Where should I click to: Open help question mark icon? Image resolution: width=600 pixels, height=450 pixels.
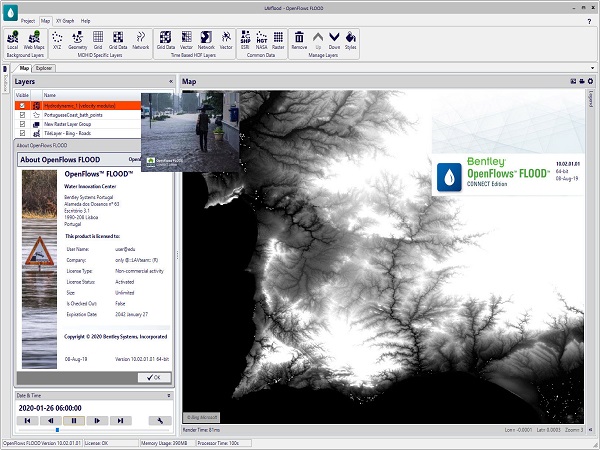point(589,21)
